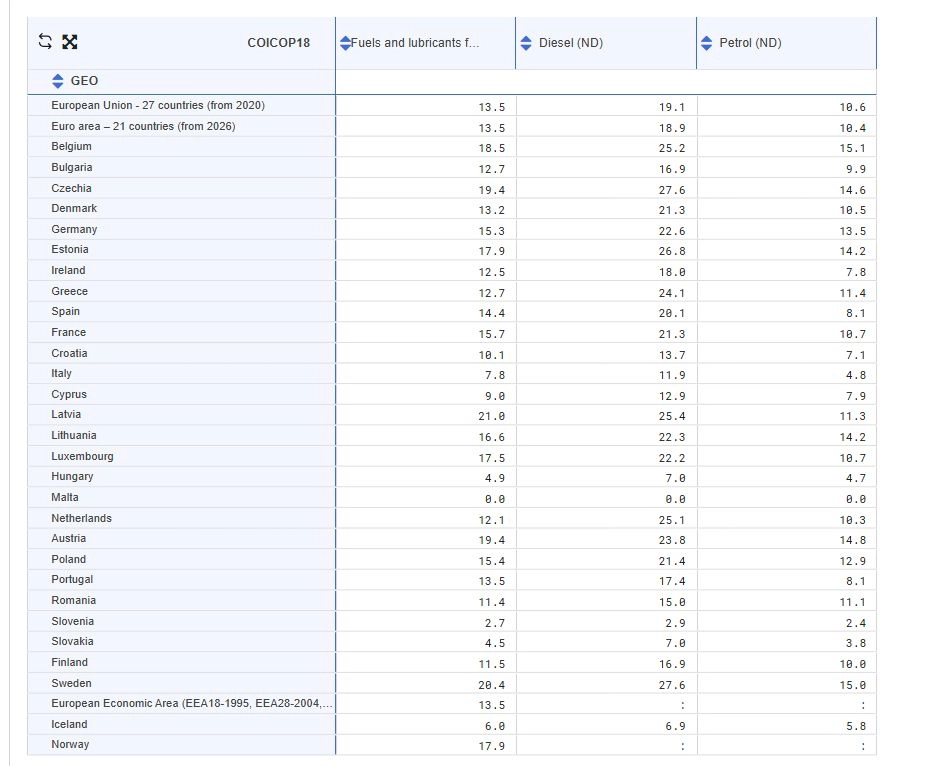Click the fullscreen expand arrows icon
930x766 pixels.
[x=70, y=42]
